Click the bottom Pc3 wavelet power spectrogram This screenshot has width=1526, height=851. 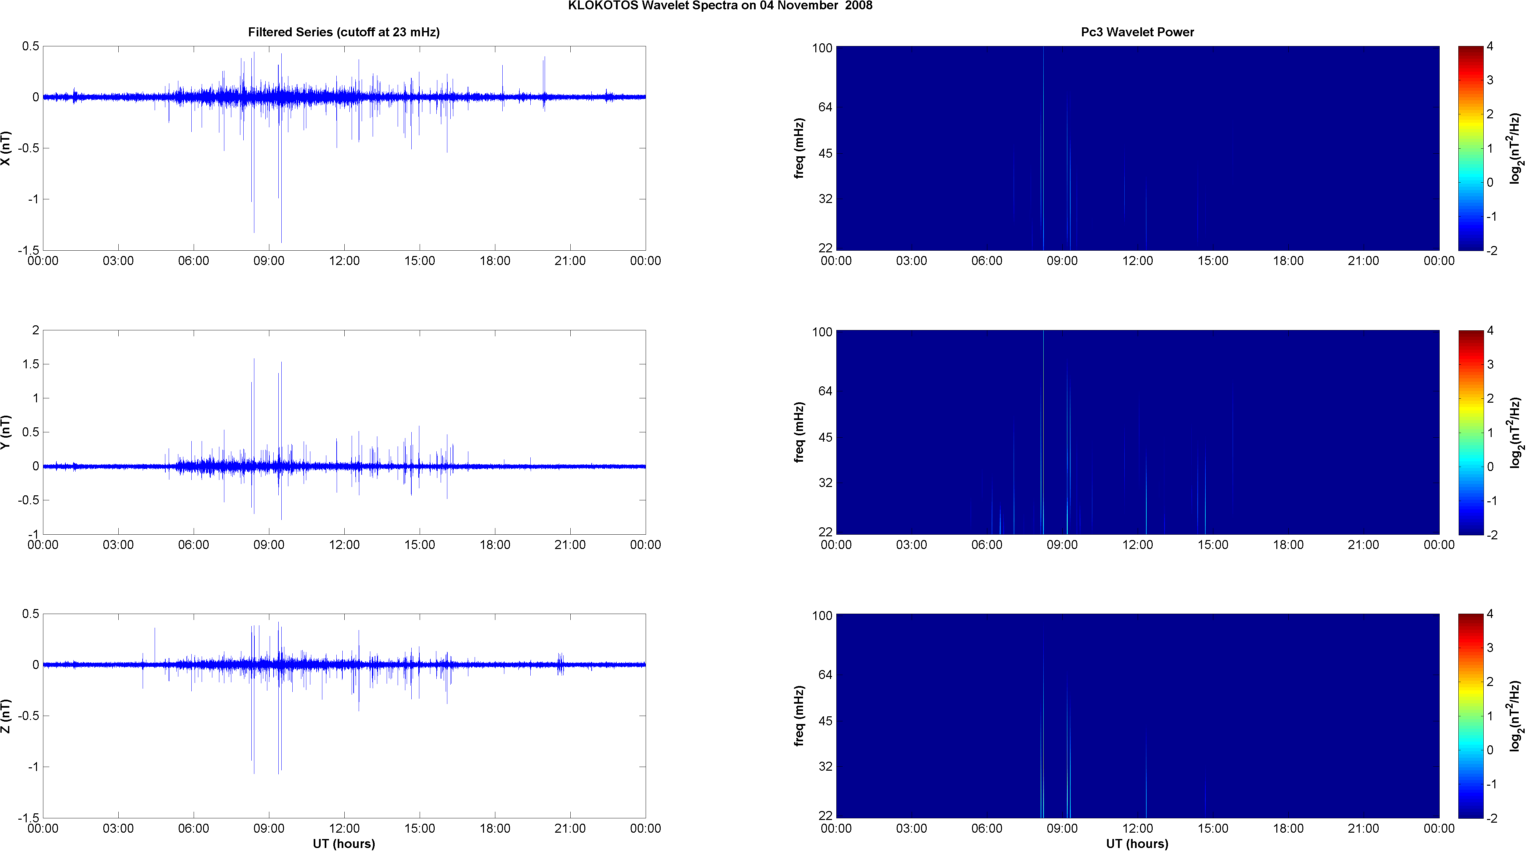point(1137,716)
